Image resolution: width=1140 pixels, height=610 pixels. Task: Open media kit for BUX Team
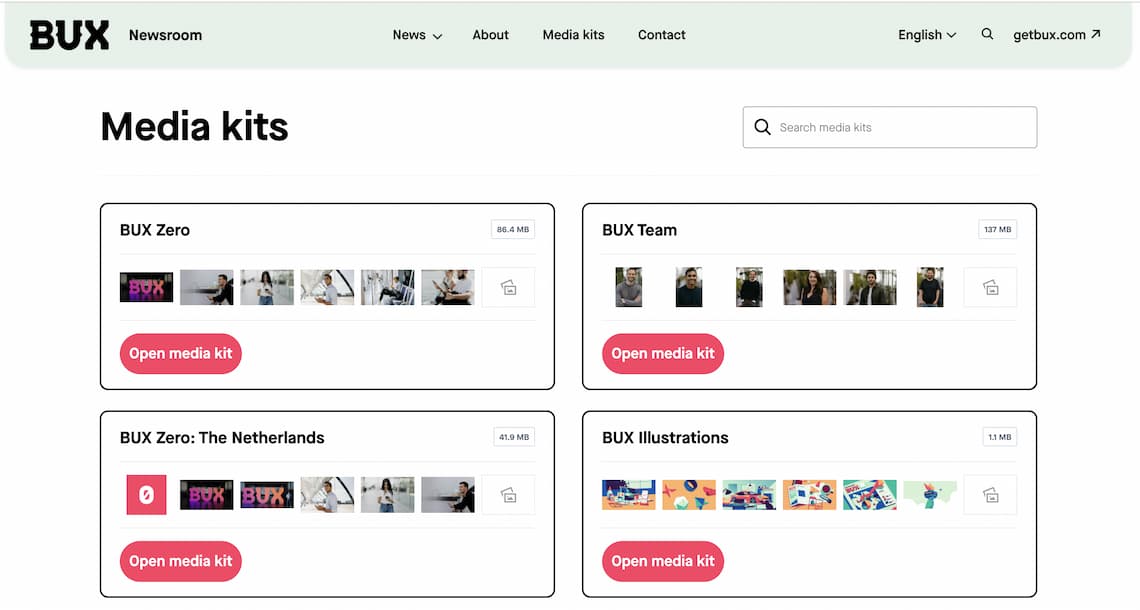pos(663,353)
